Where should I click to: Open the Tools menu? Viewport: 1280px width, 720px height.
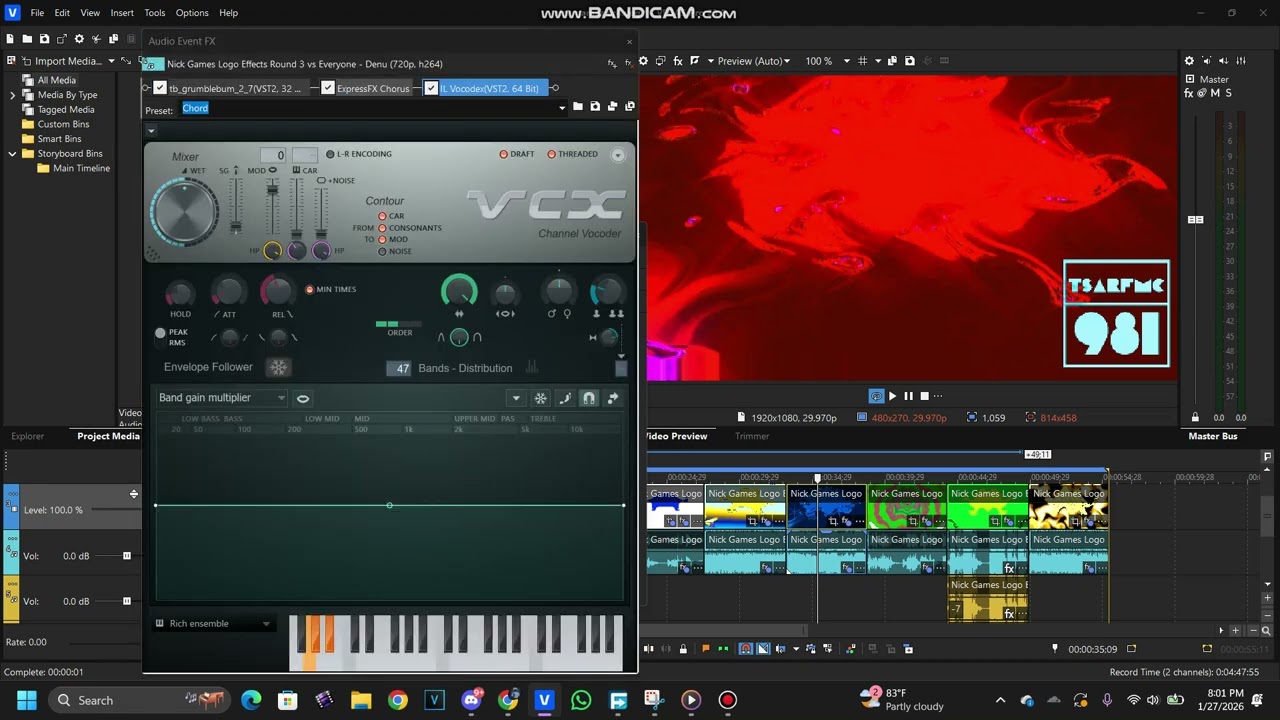click(155, 13)
